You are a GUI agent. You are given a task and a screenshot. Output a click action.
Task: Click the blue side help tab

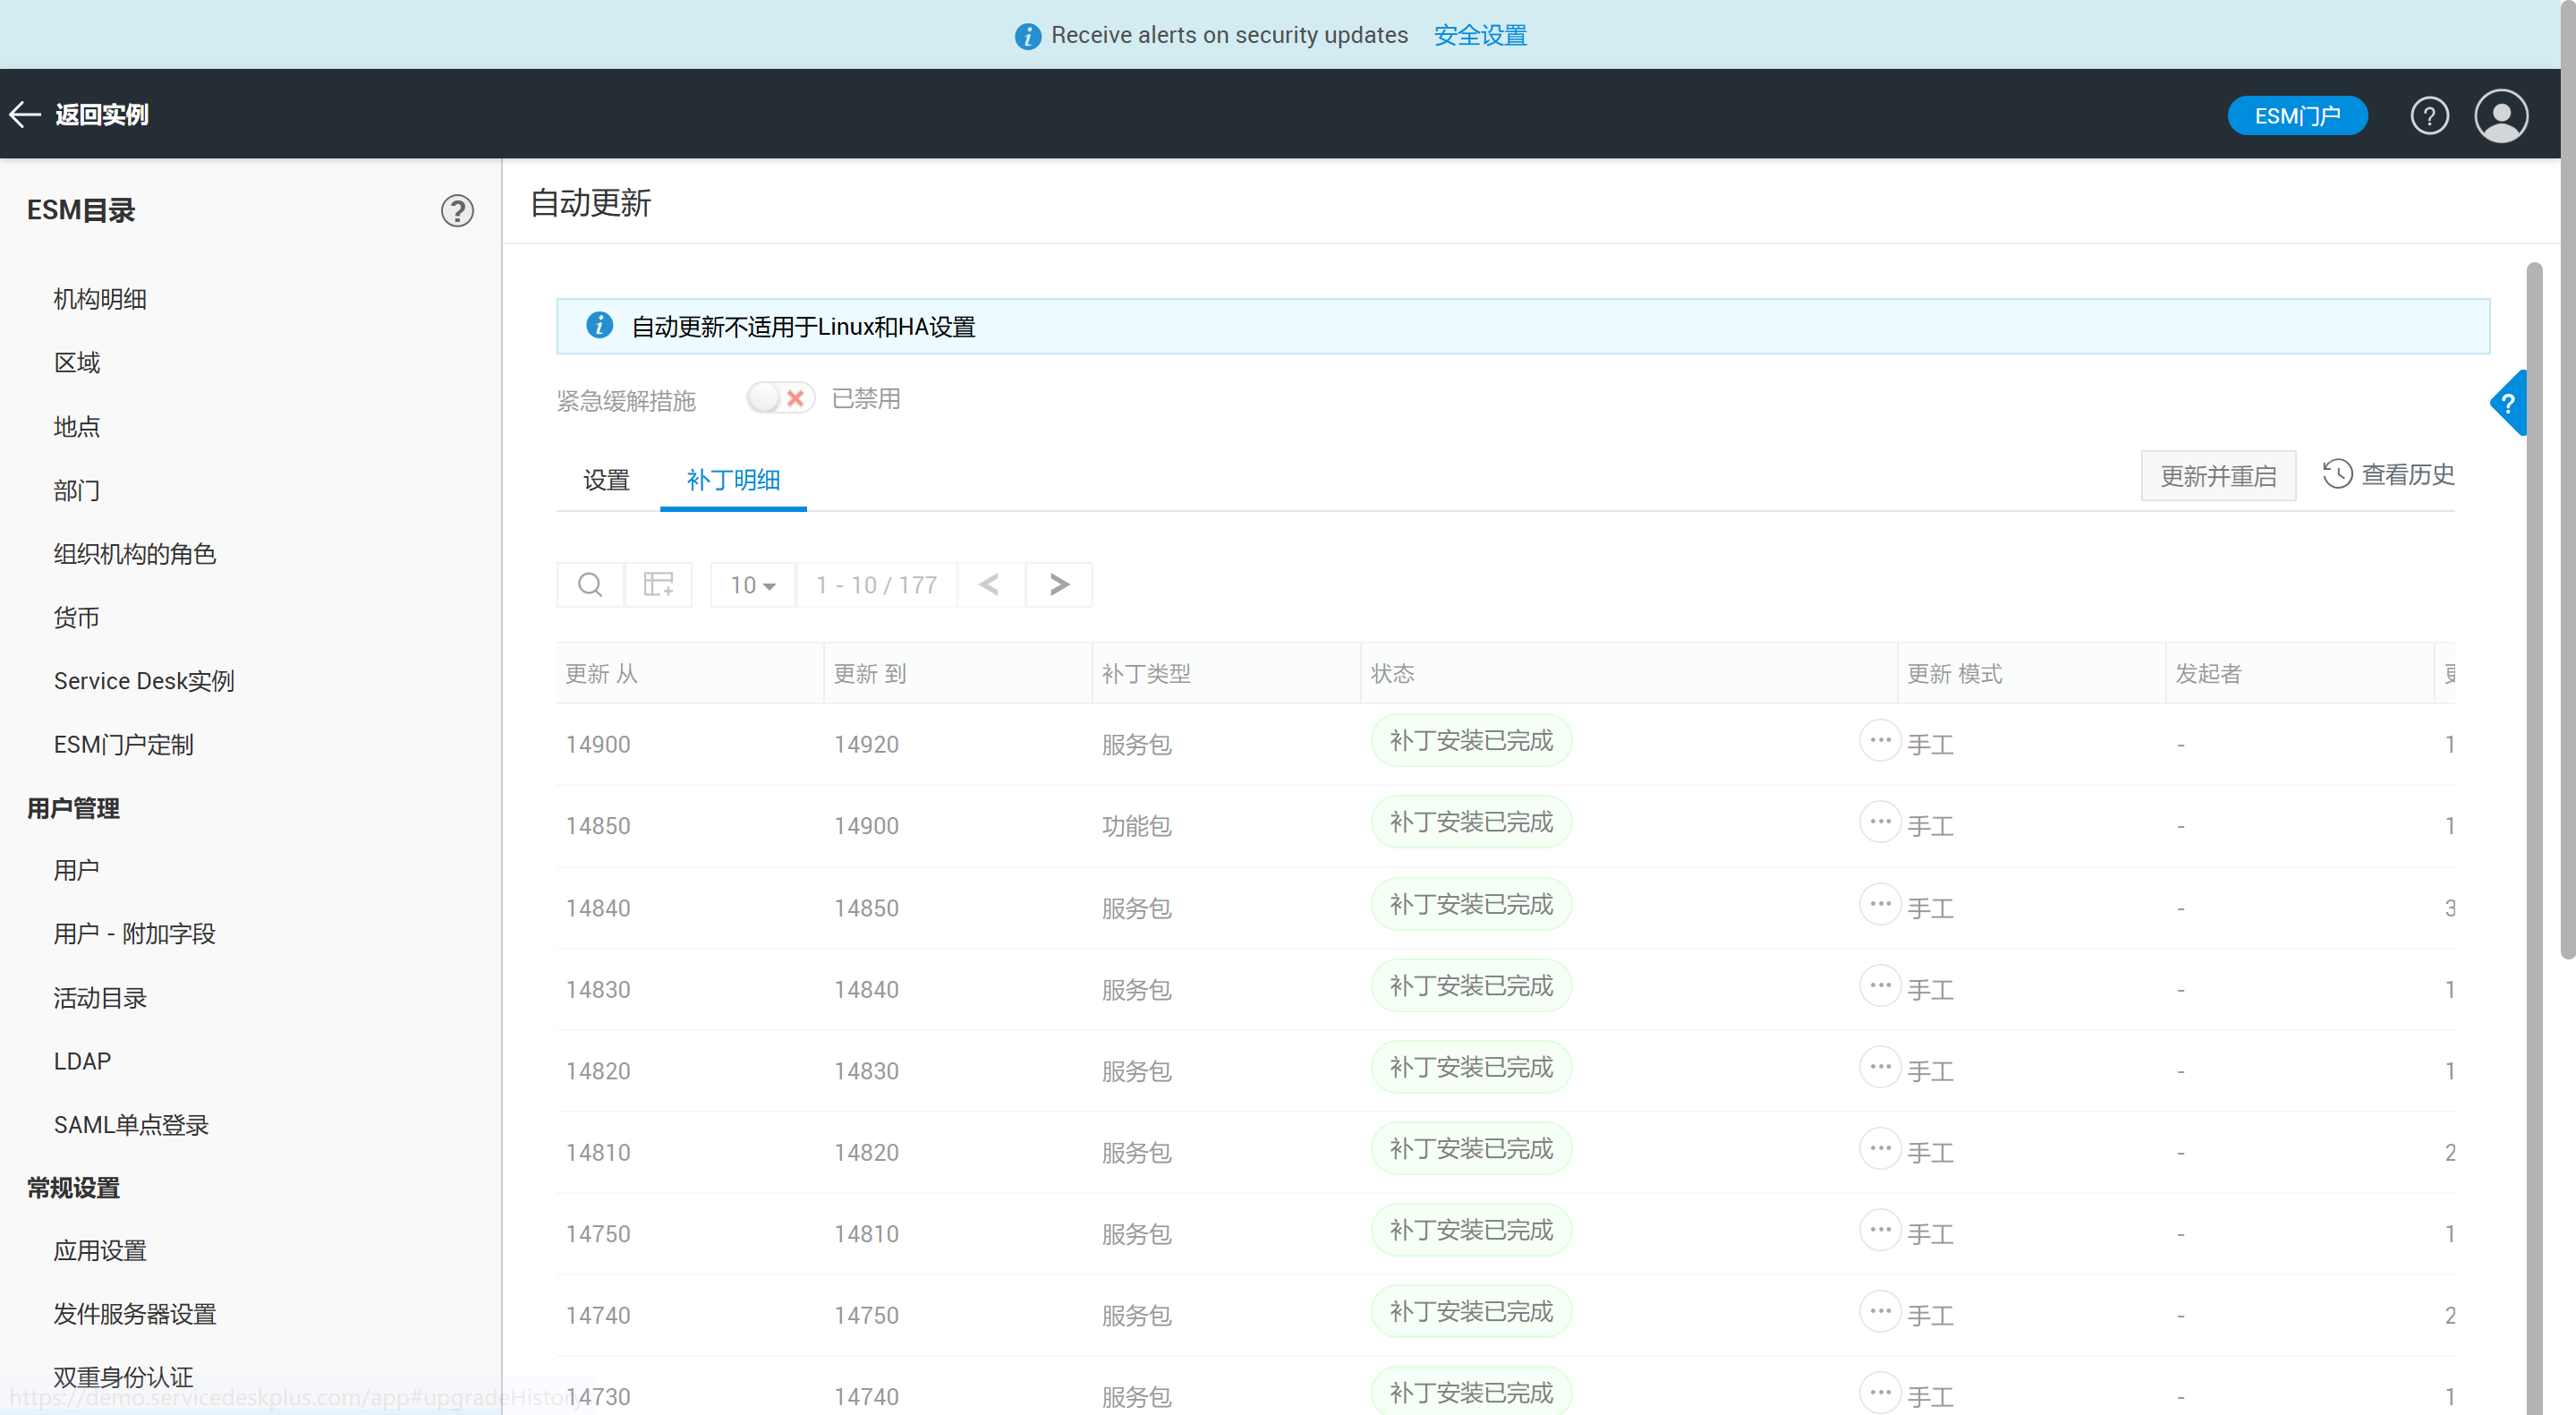(x=2508, y=403)
